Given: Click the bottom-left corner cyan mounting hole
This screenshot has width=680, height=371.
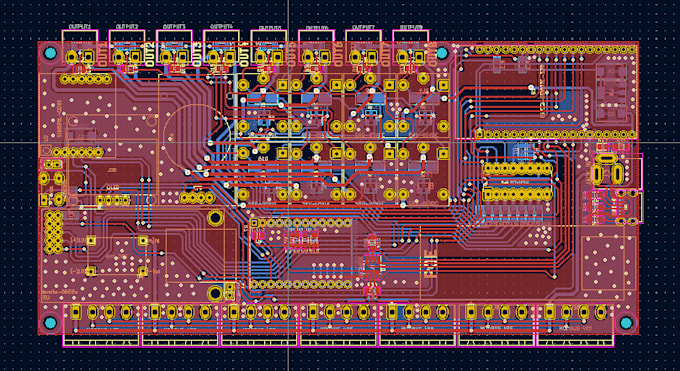Looking at the screenshot, I should [50, 323].
